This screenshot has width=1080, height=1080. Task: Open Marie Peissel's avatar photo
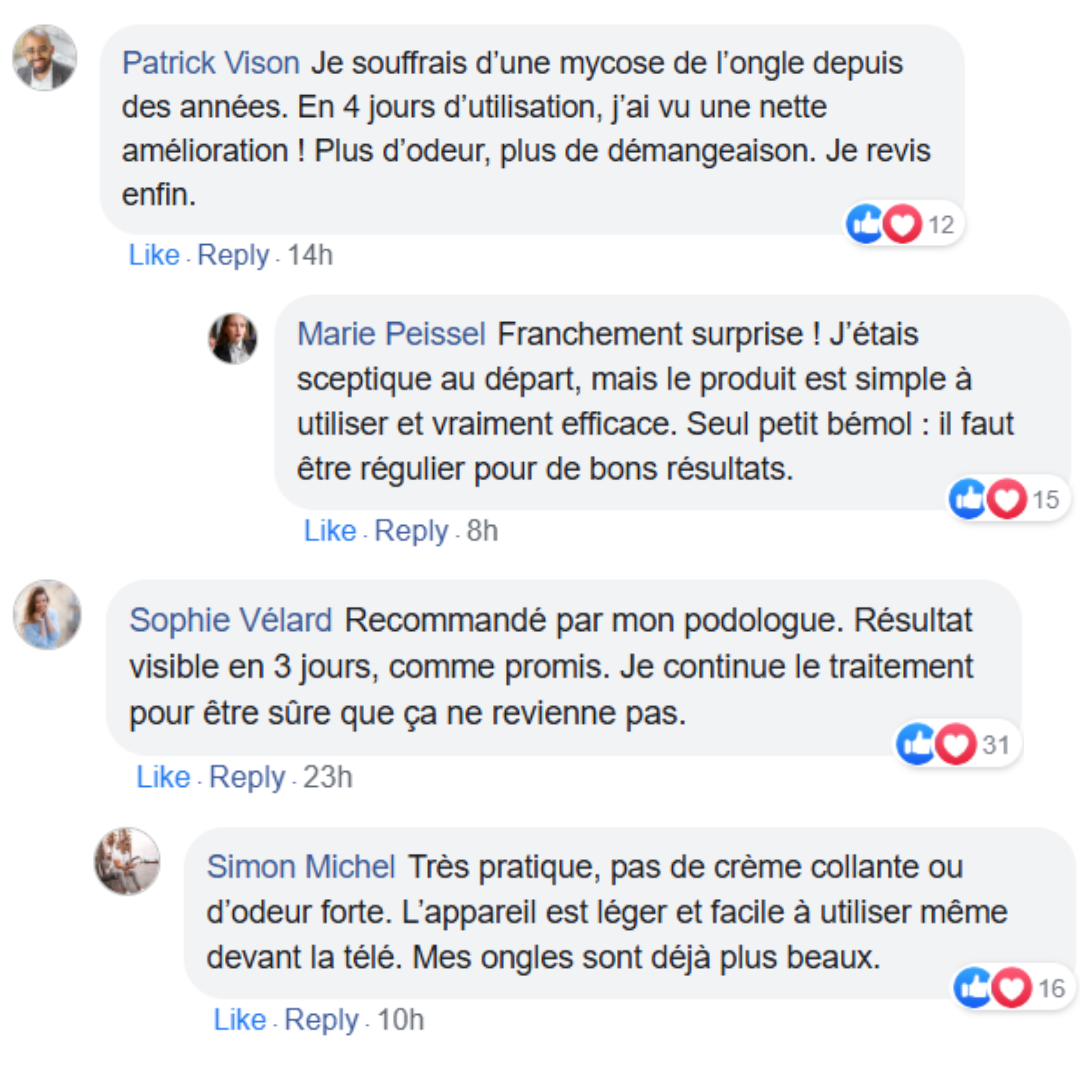point(233,339)
